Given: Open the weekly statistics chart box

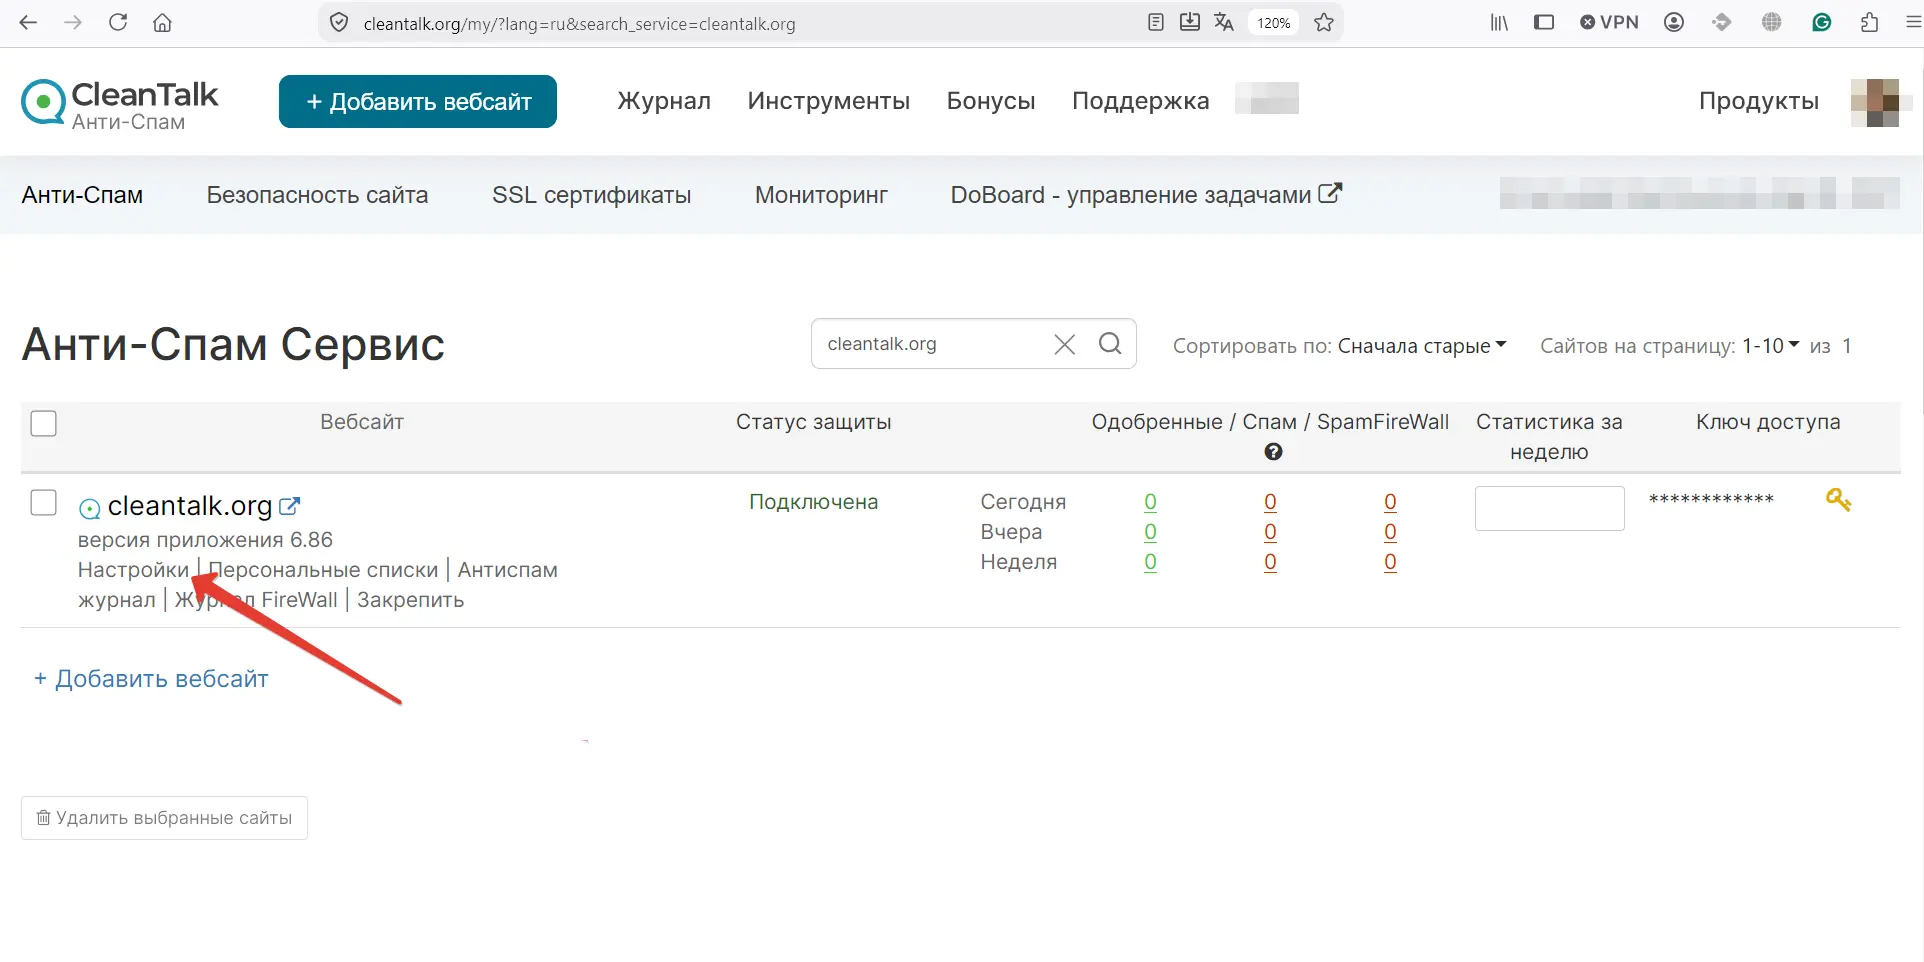Looking at the screenshot, I should (1550, 508).
